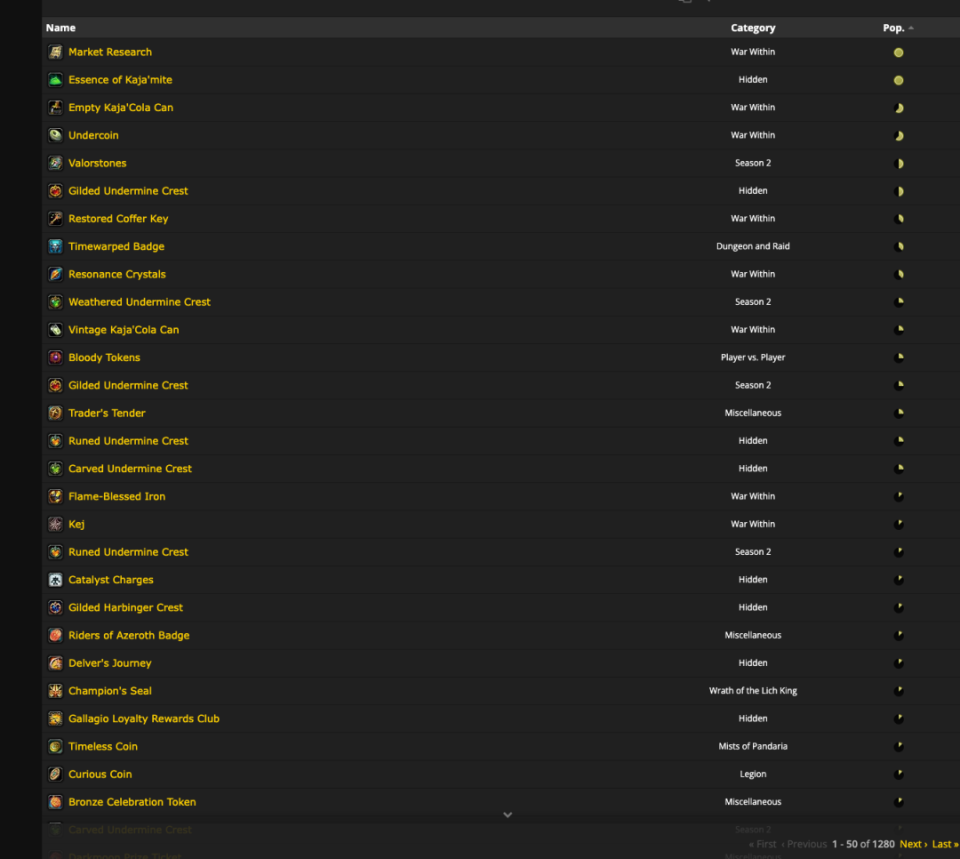Click the Undercoin currency icon

tap(55, 135)
